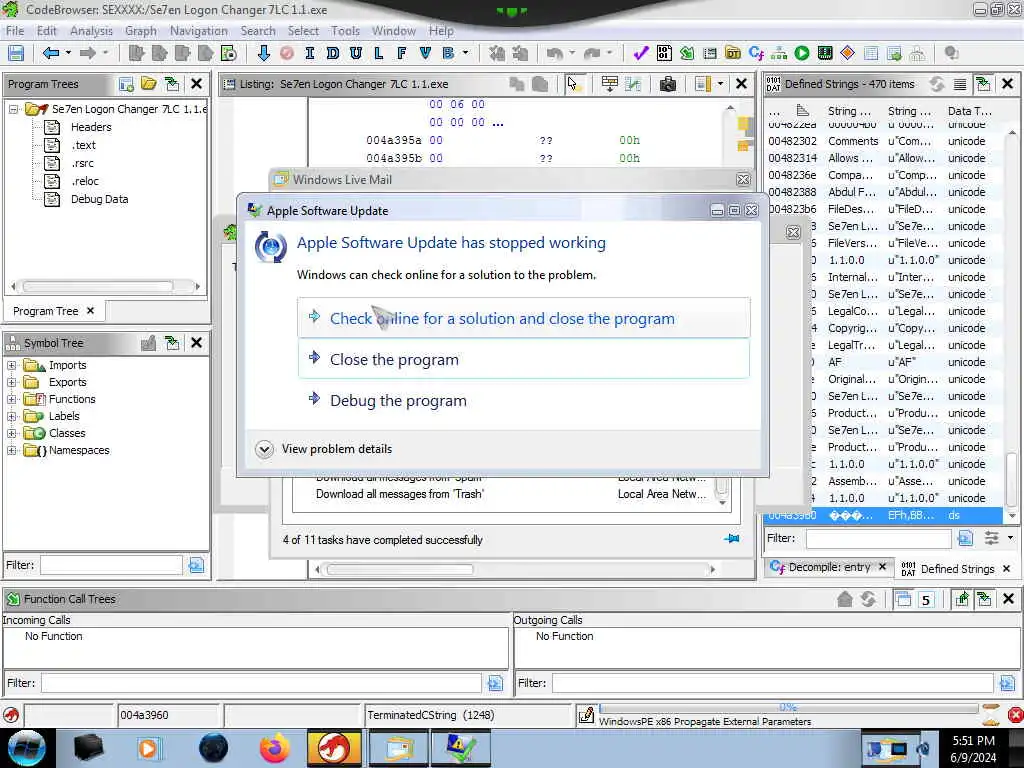Viewport: 1024px width, 768px height.
Task: Expand the Namespaces folder in Symbol Tree
Action: pos(12,450)
